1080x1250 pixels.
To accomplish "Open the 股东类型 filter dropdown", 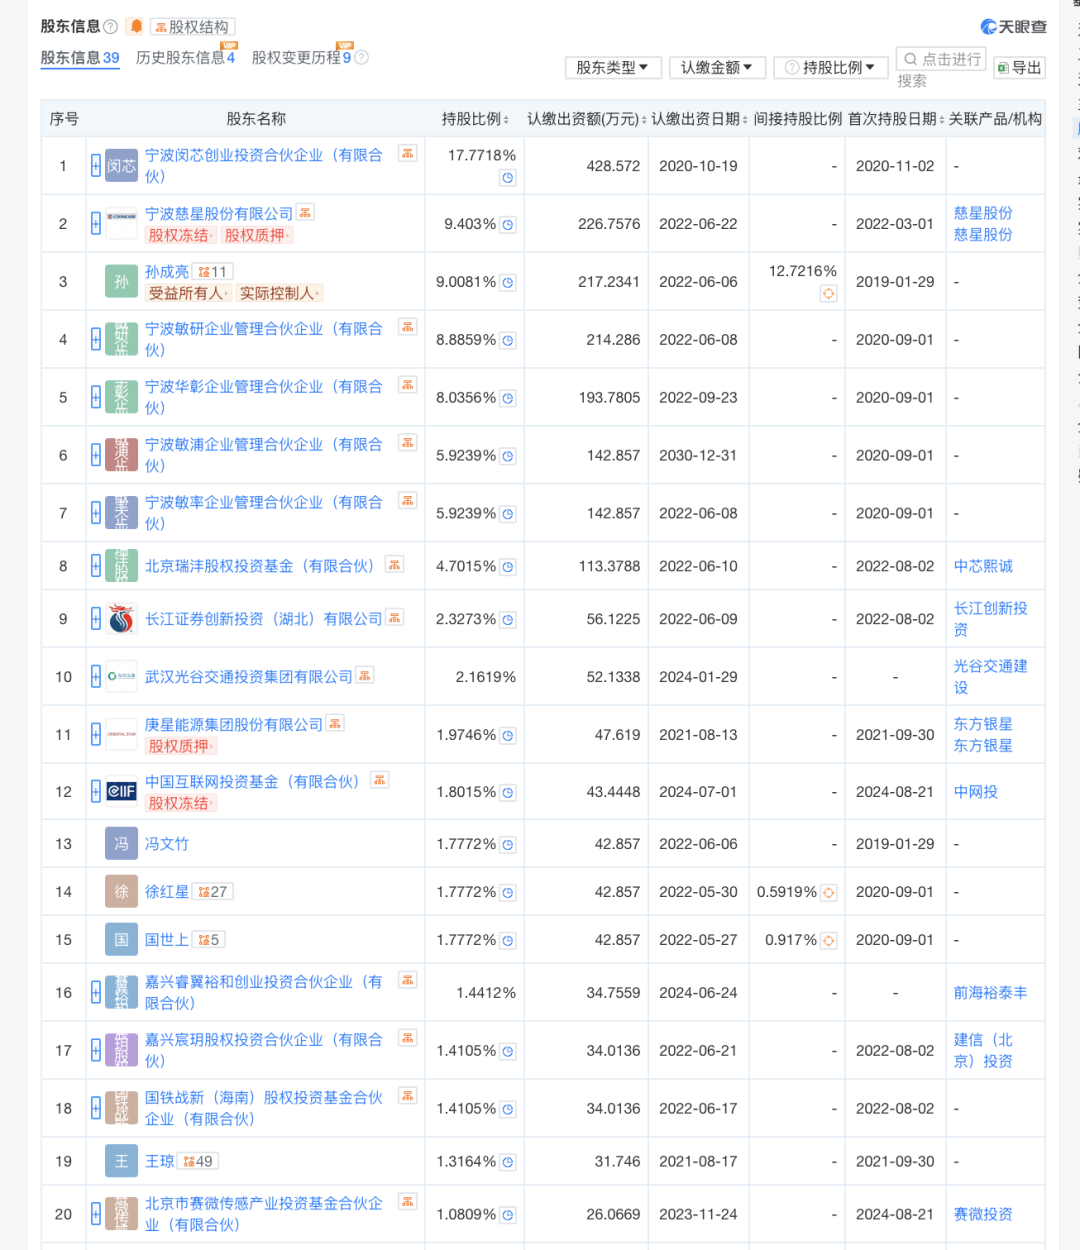I will coord(612,67).
